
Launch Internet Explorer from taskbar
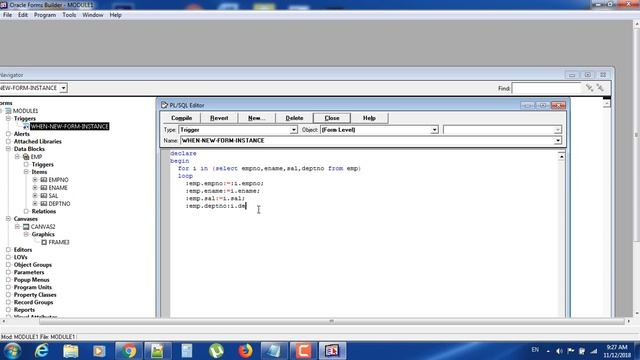42,351
